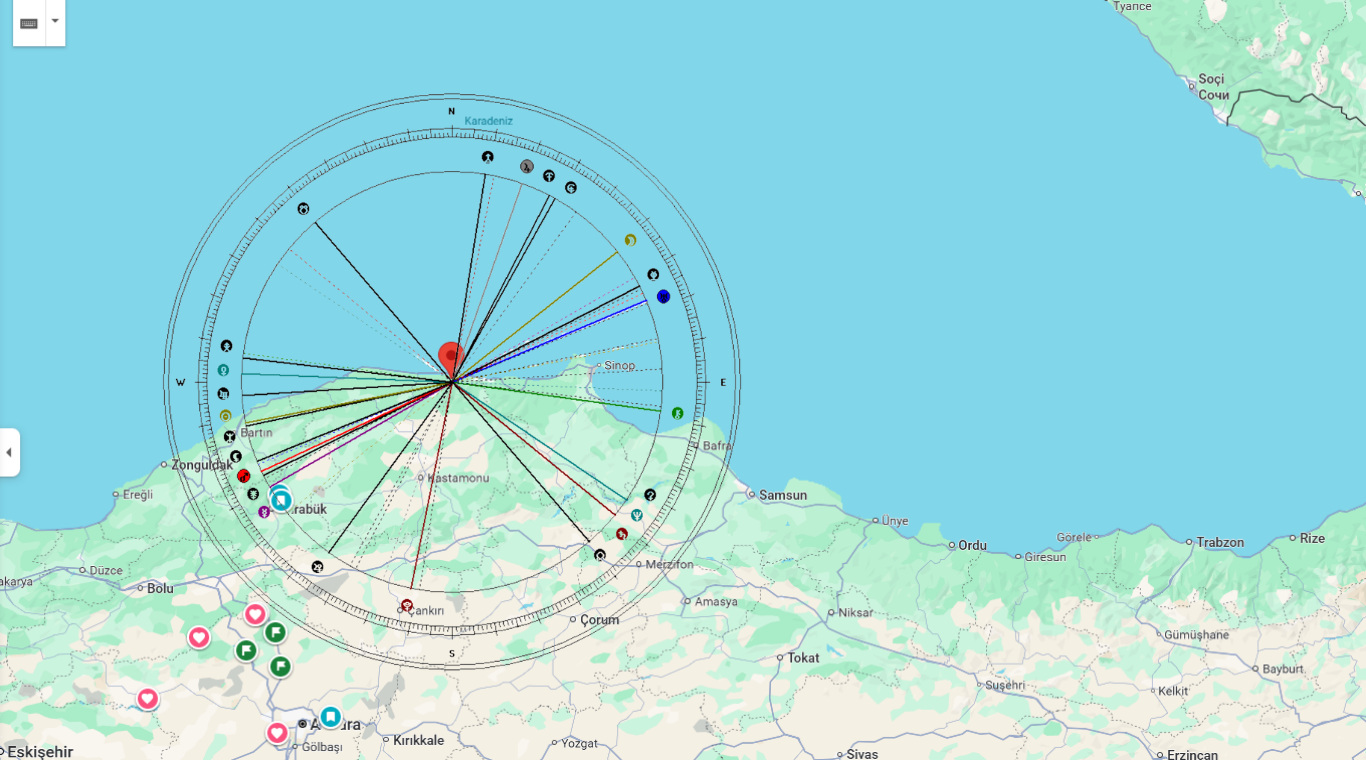
Task: Expand the input method dropdown arrow
Action: [55, 21]
